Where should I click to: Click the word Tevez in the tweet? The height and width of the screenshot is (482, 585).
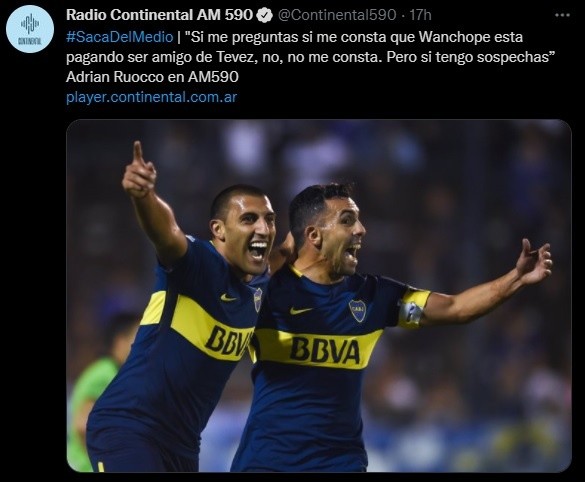[236, 57]
